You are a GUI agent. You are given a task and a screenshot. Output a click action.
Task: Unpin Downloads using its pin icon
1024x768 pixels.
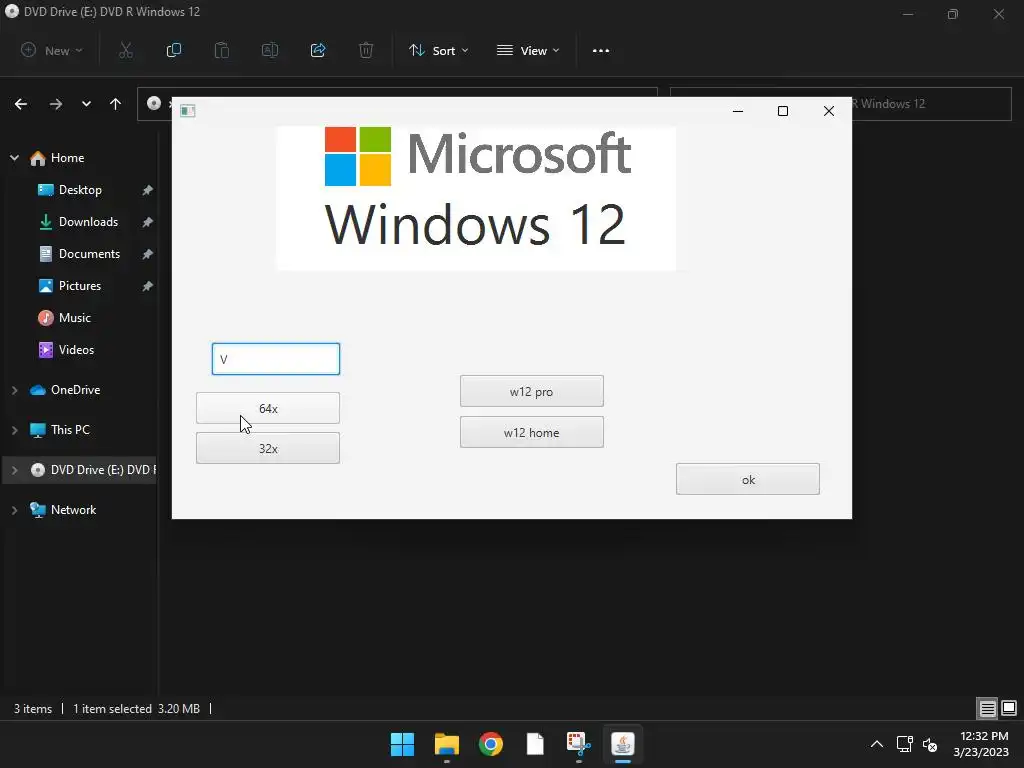148,222
